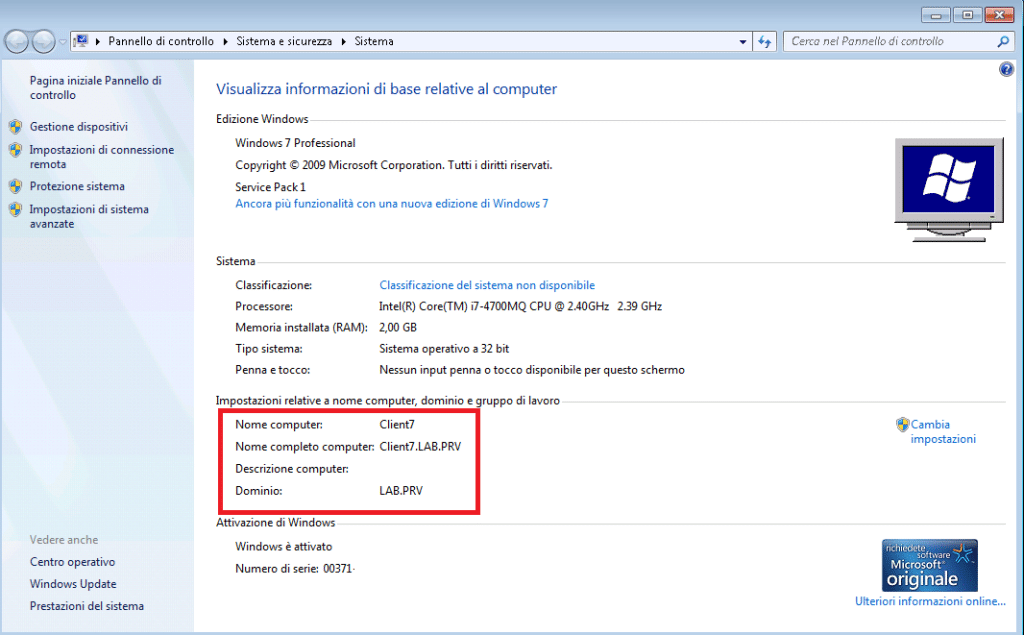Open Windows Update
The image size is (1024, 635).
[x=73, y=584]
